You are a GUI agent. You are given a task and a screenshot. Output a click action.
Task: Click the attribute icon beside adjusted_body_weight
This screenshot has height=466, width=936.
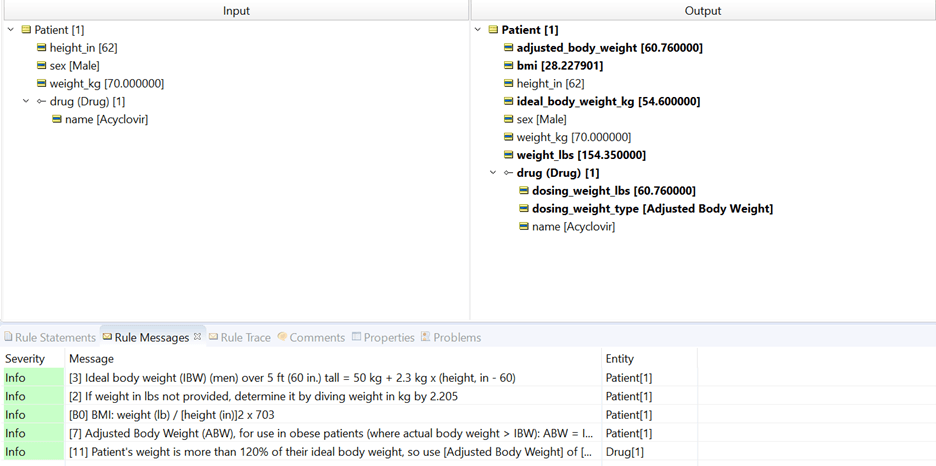tap(508, 48)
